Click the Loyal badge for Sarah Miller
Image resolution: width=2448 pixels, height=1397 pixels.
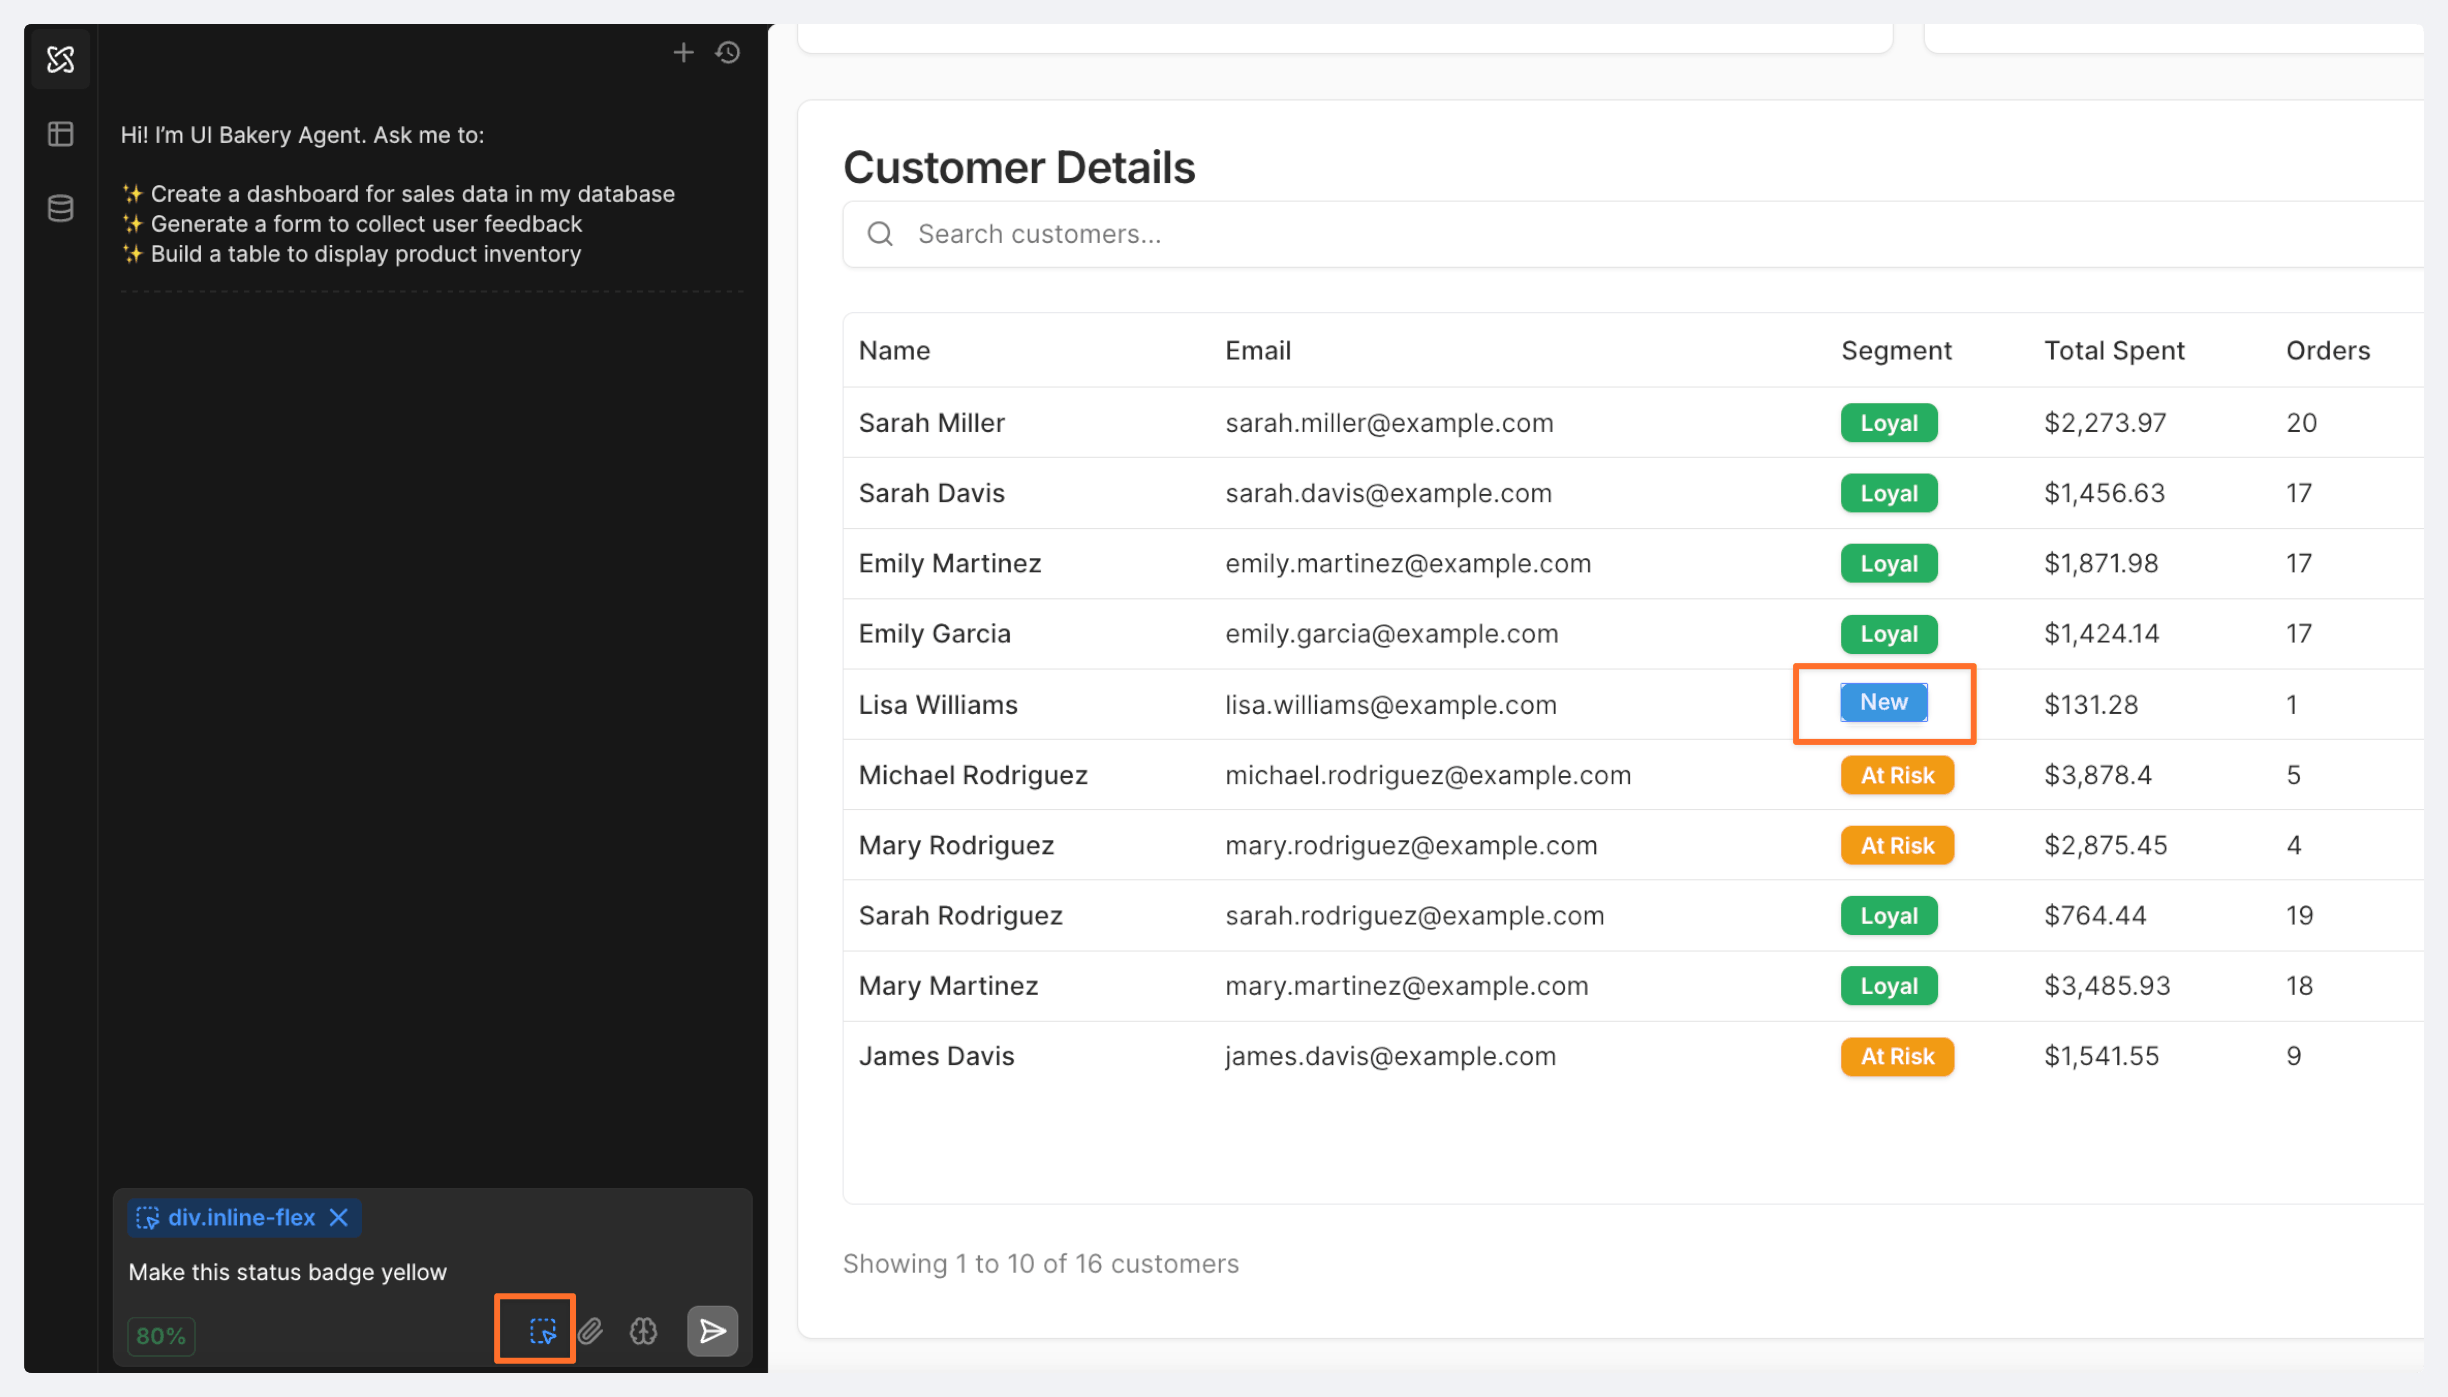(1888, 423)
